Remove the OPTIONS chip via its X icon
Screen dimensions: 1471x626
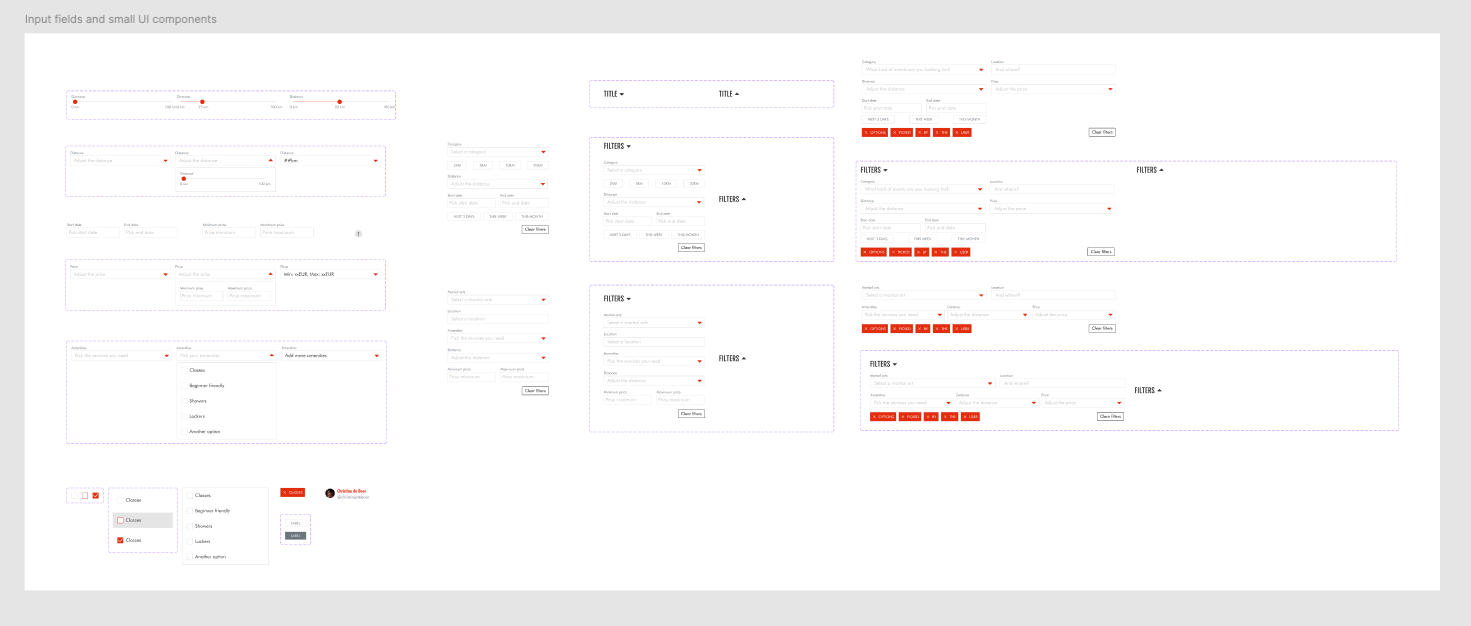[x=867, y=132]
